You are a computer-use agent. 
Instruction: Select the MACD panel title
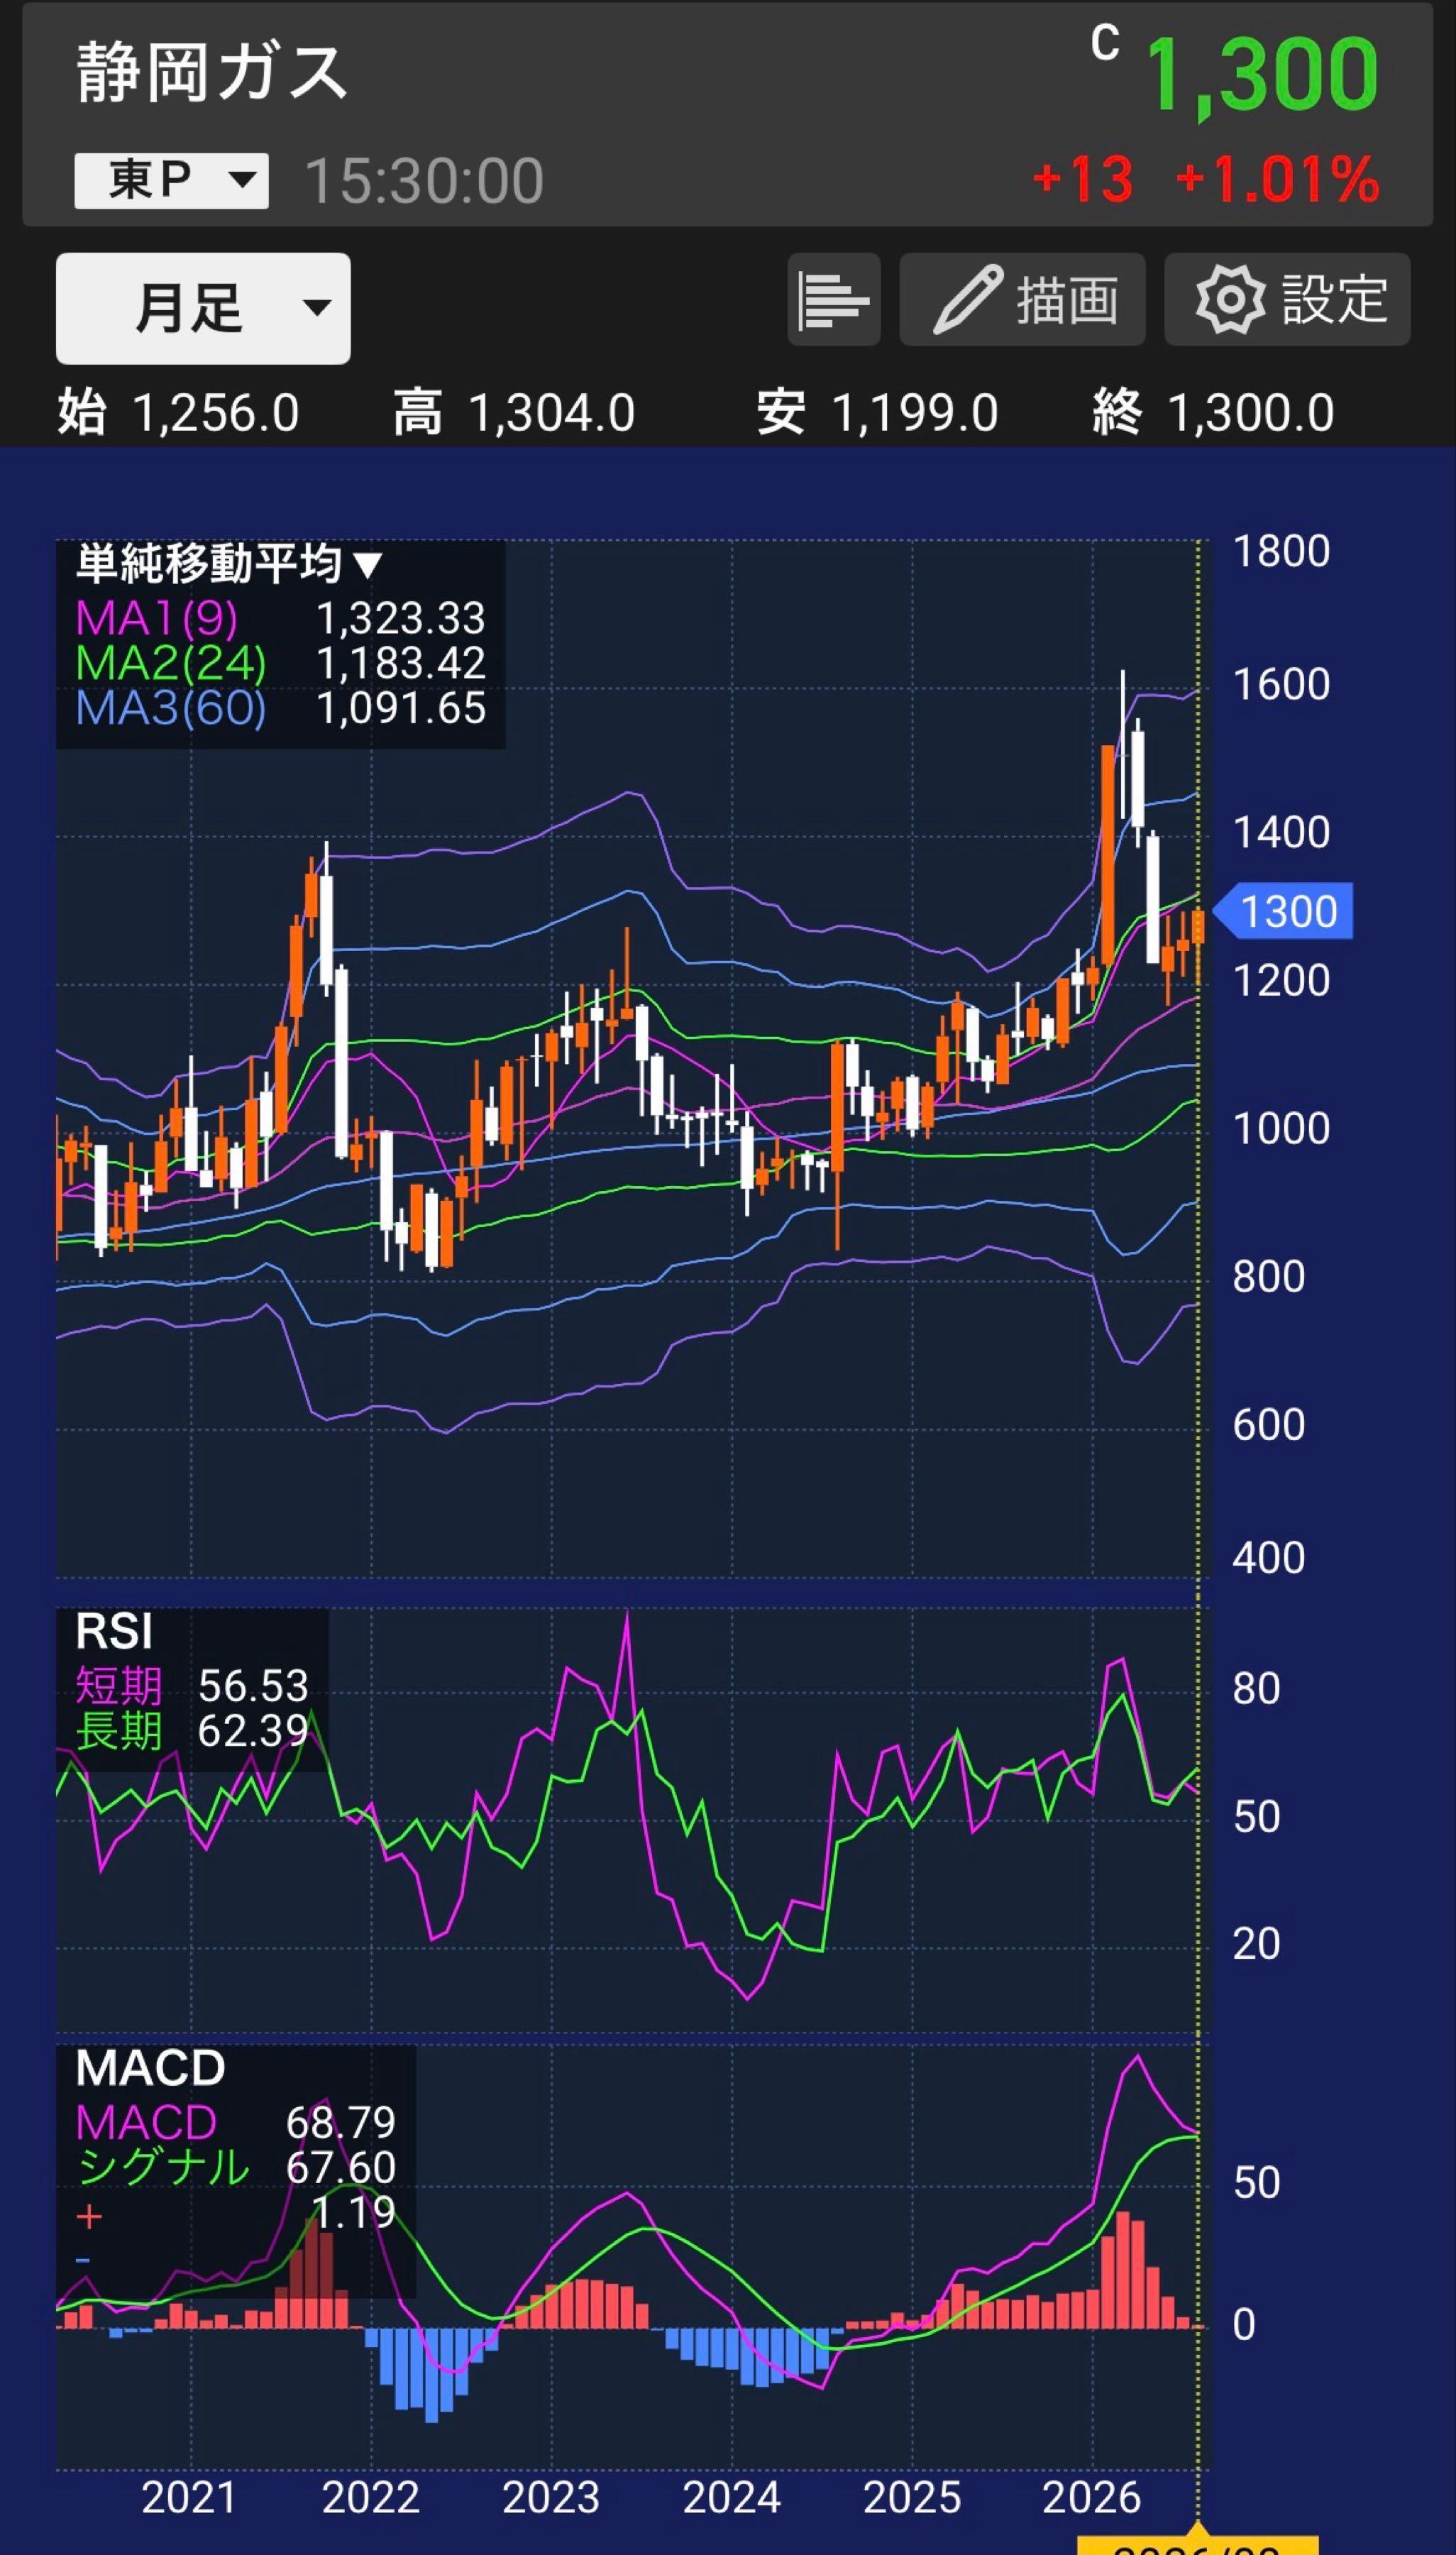click(x=151, y=2068)
